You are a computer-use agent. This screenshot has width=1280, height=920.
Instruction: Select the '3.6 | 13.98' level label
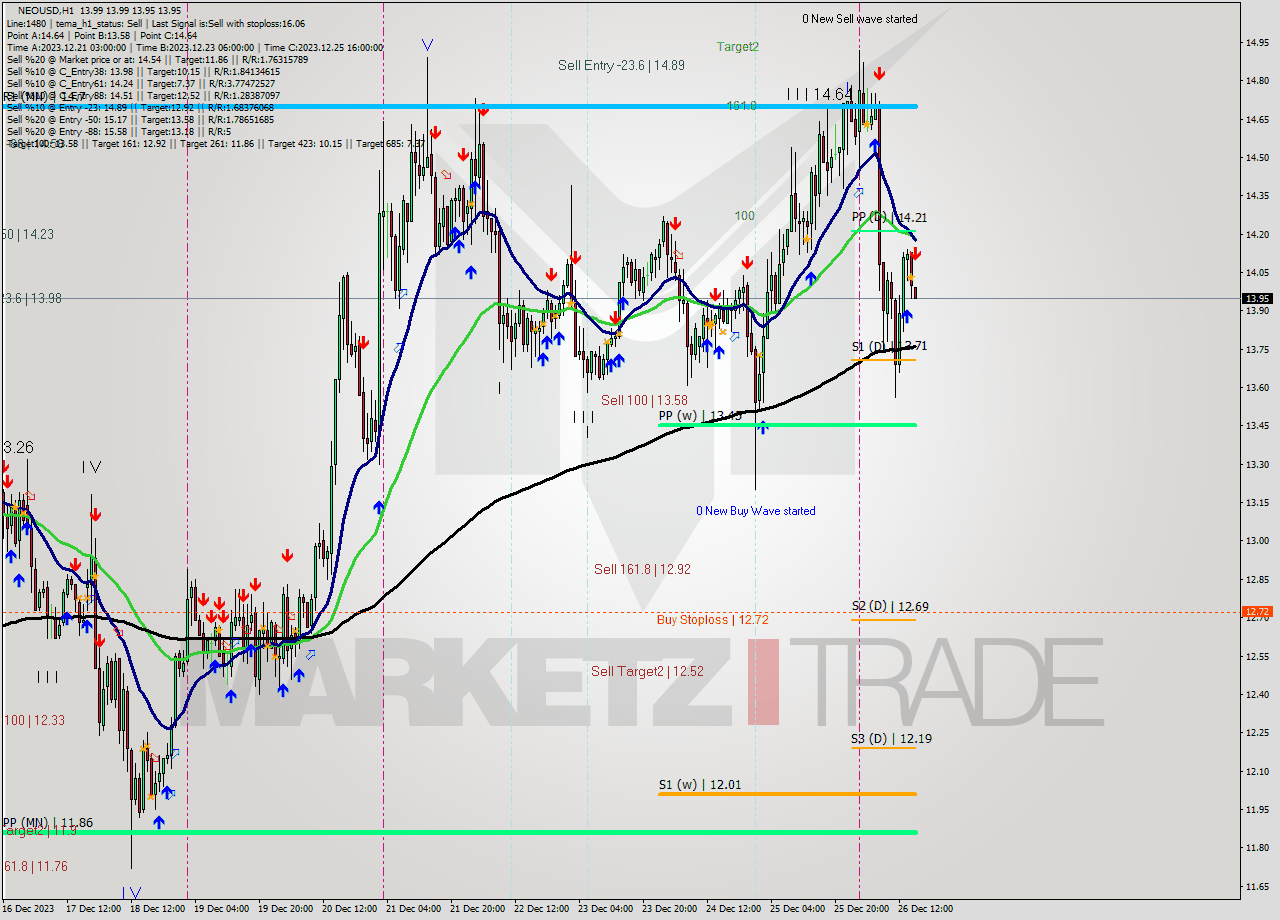[31, 298]
